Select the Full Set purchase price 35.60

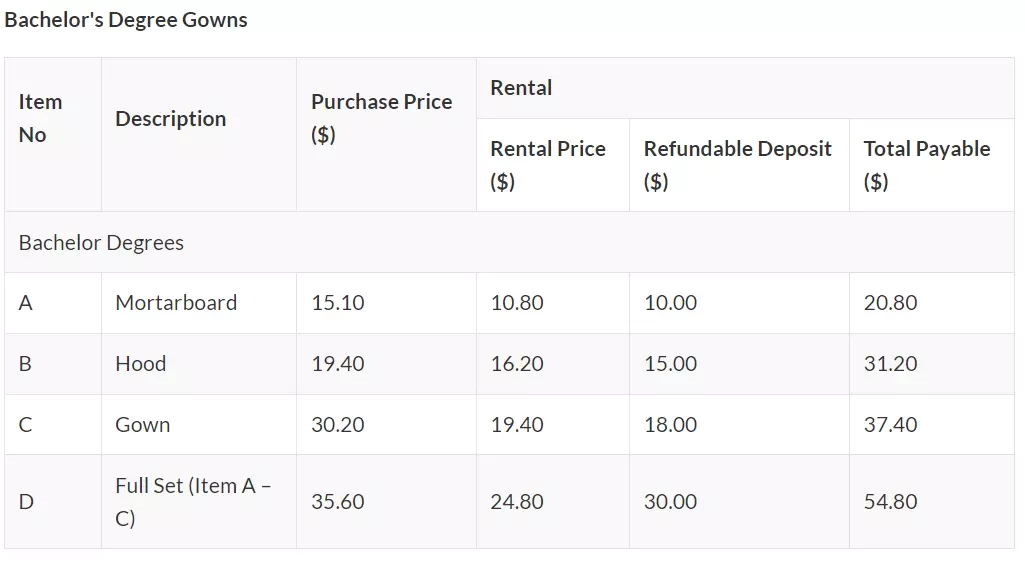[x=338, y=502]
